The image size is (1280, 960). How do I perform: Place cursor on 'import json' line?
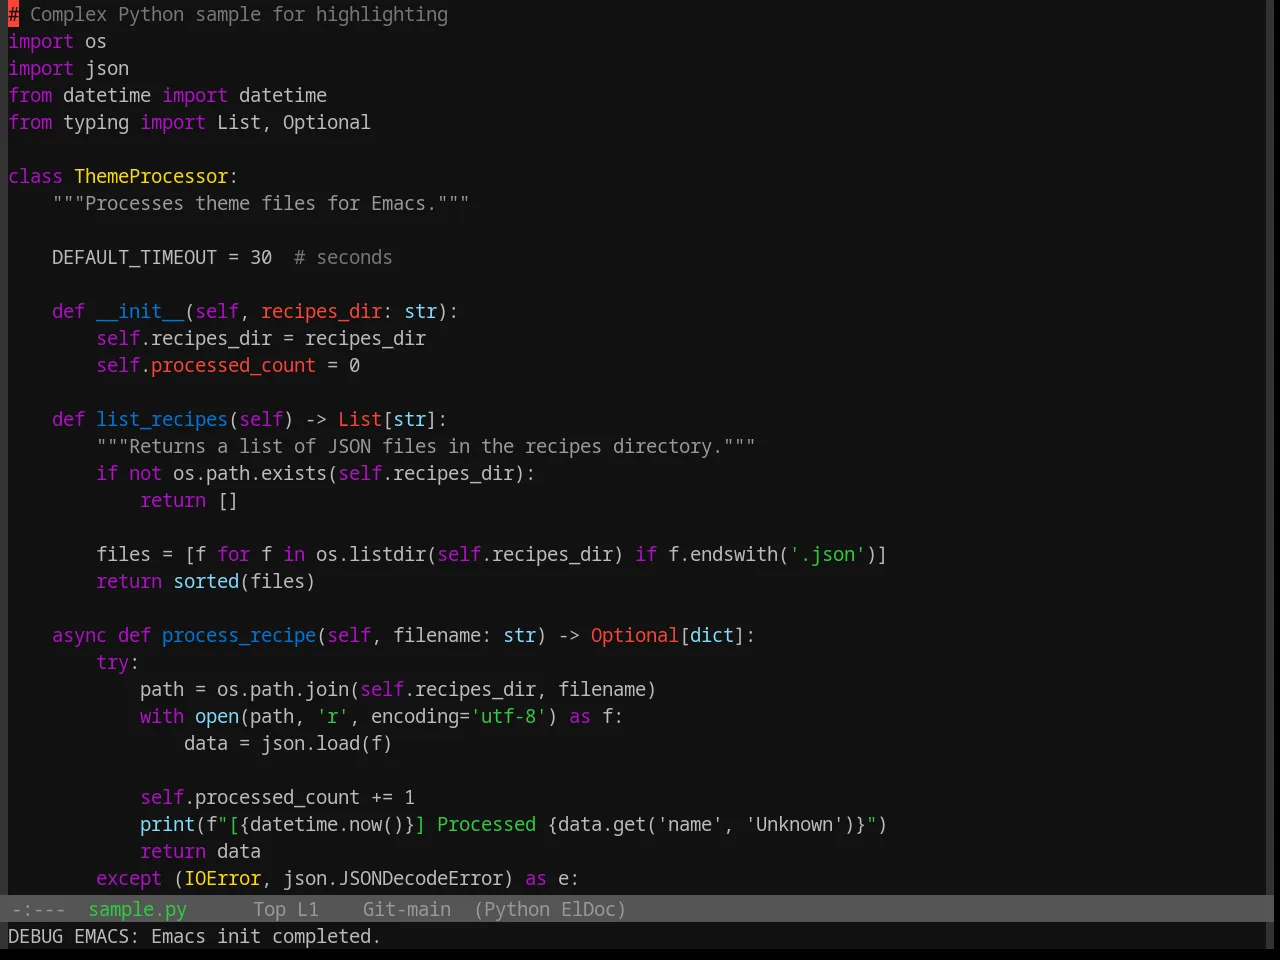[x=68, y=68]
